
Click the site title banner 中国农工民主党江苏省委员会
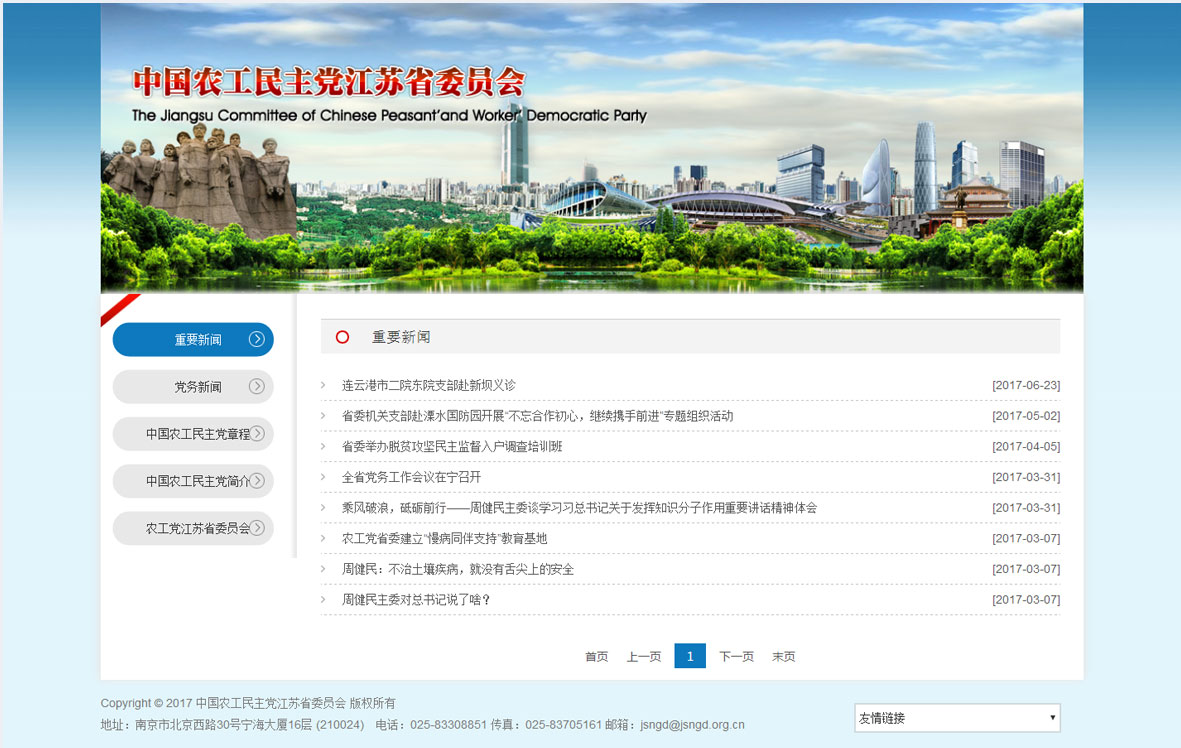coord(329,82)
